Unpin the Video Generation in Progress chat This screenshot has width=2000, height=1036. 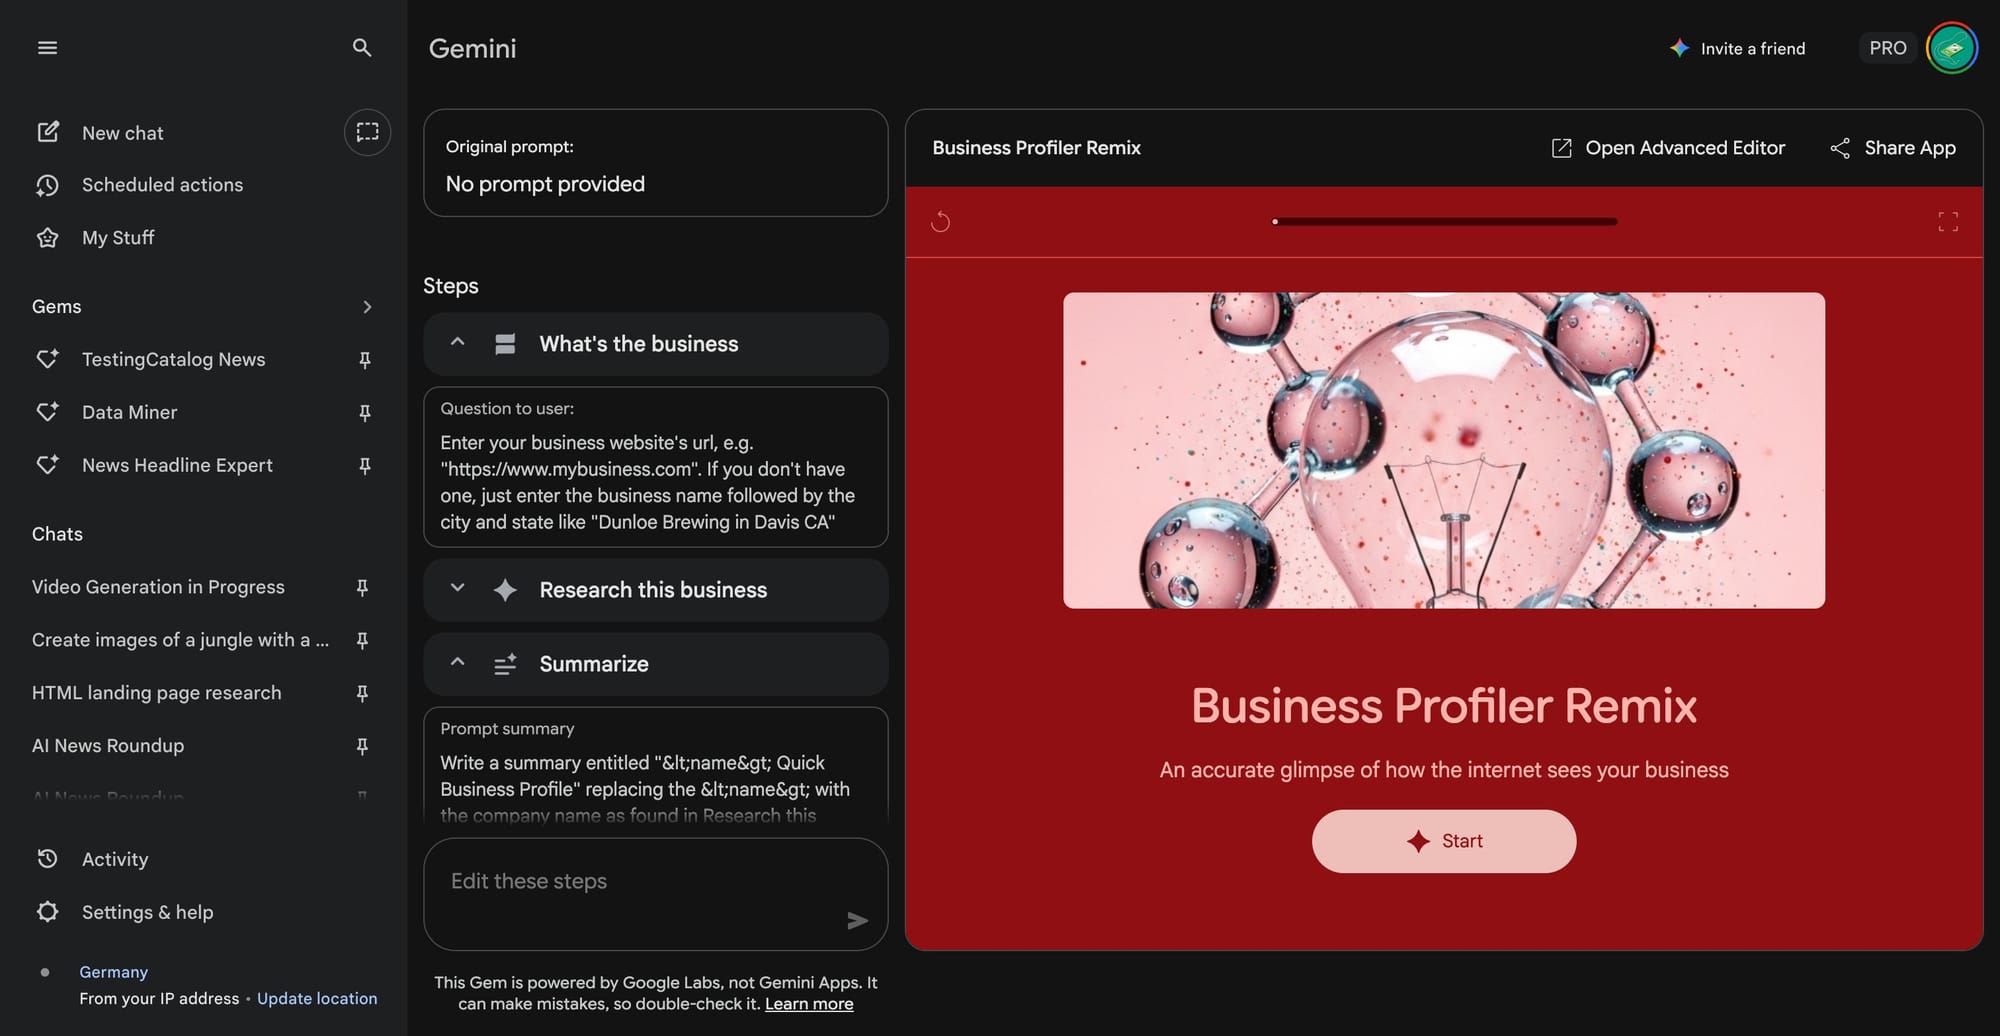tap(362, 588)
